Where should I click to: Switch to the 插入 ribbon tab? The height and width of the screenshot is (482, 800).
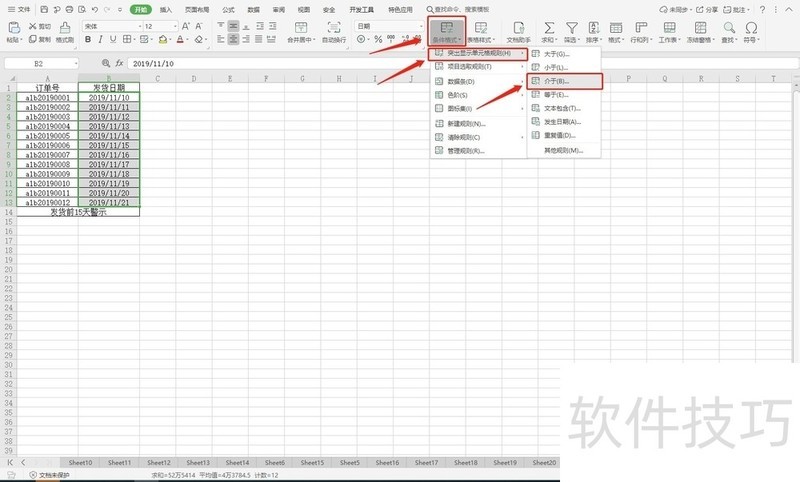(166, 10)
